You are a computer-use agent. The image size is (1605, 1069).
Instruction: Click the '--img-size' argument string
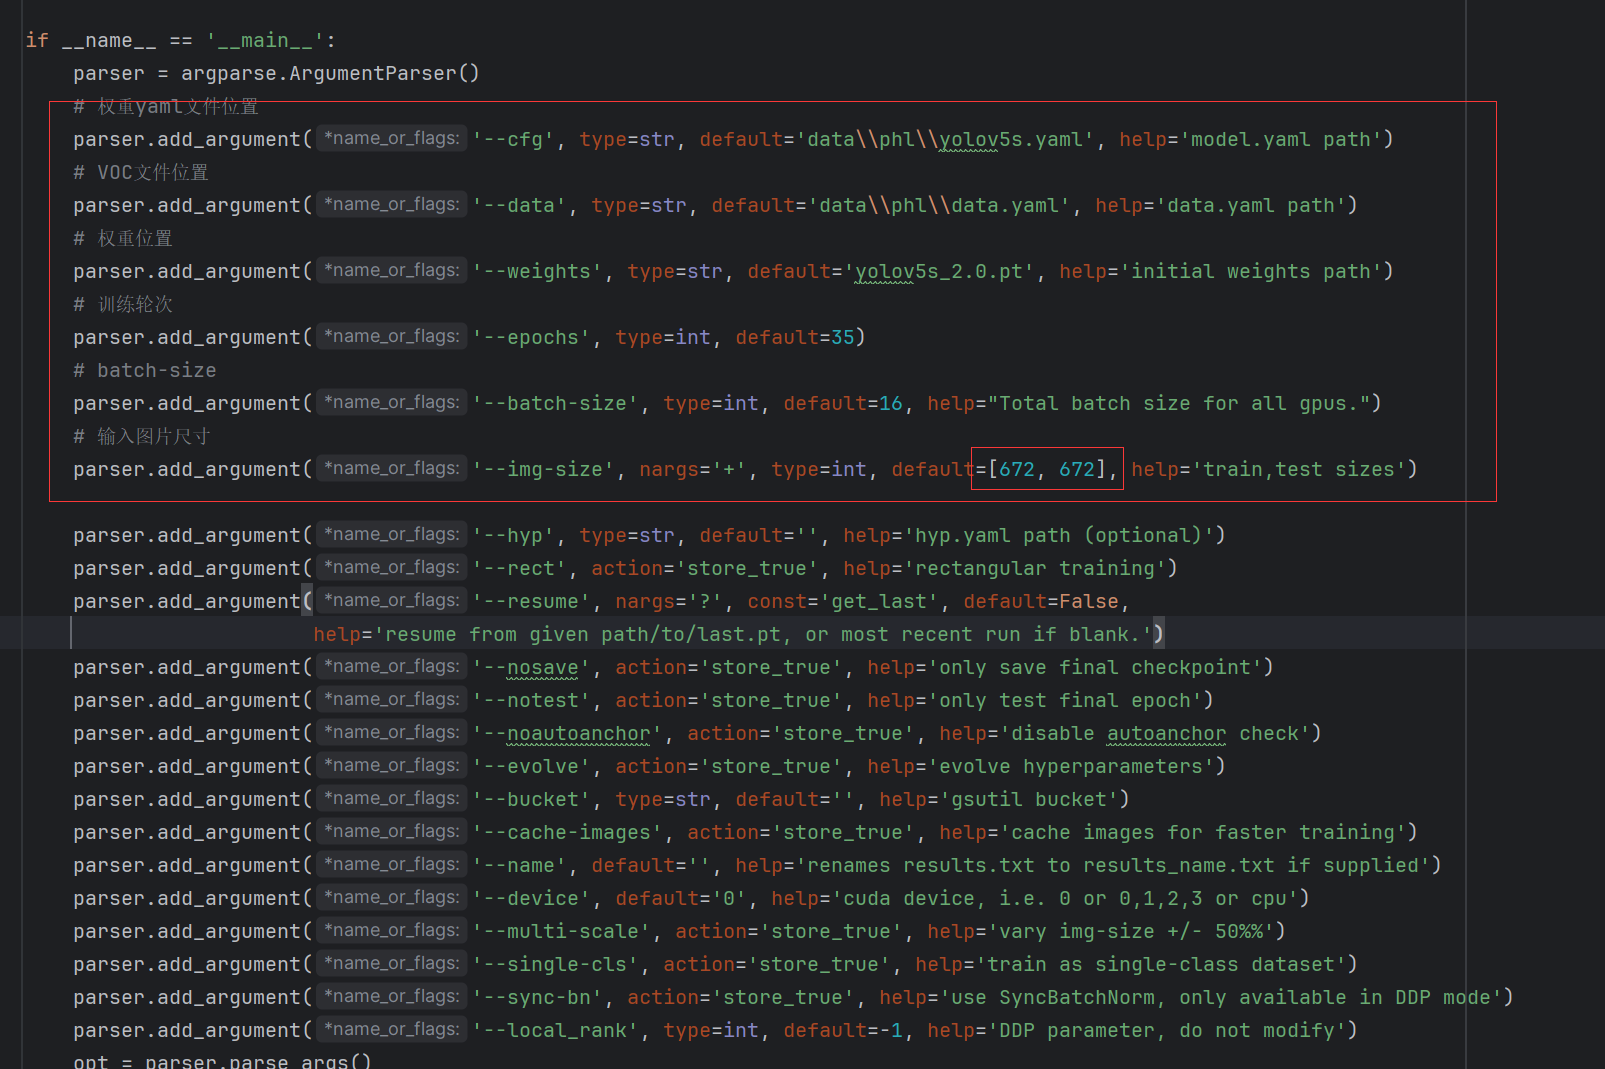543,469
